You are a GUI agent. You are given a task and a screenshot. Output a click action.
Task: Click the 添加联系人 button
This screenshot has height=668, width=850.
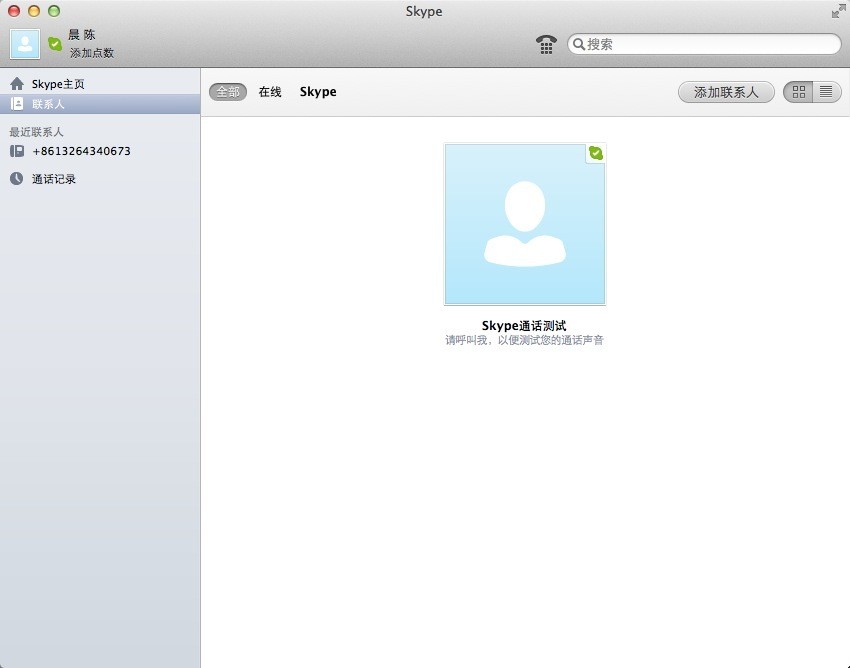click(726, 92)
